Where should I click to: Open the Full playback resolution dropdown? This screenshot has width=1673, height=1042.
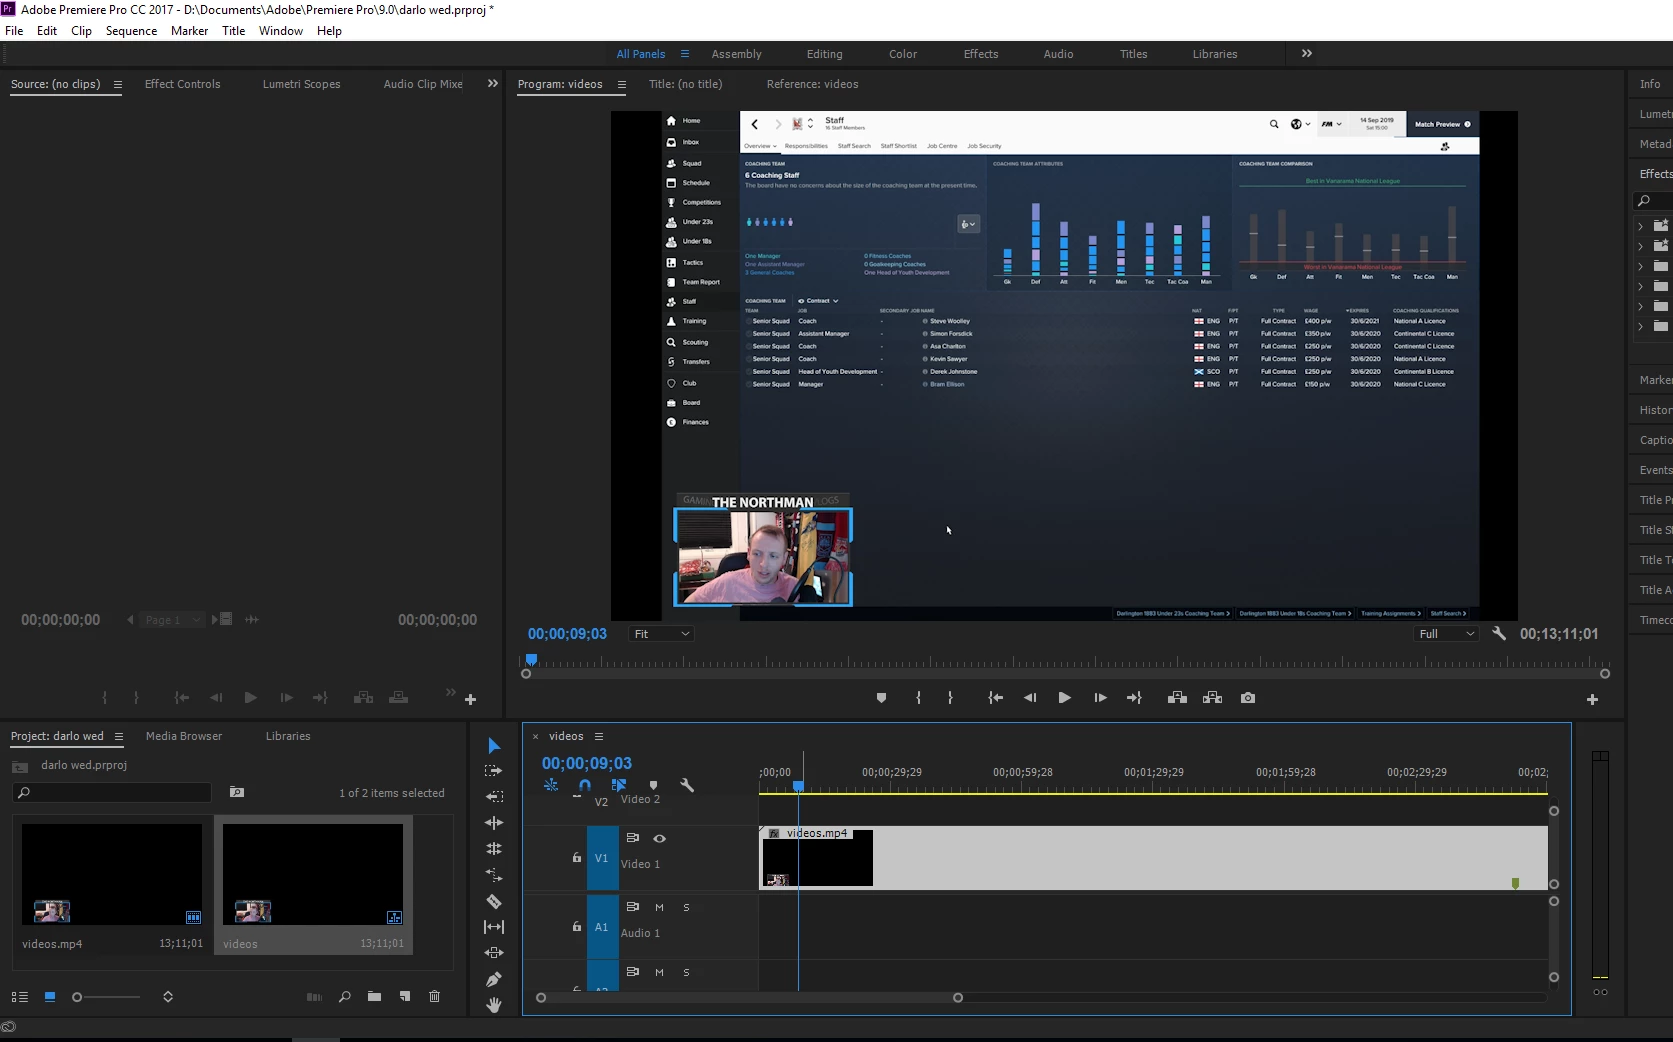pos(1446,634)
